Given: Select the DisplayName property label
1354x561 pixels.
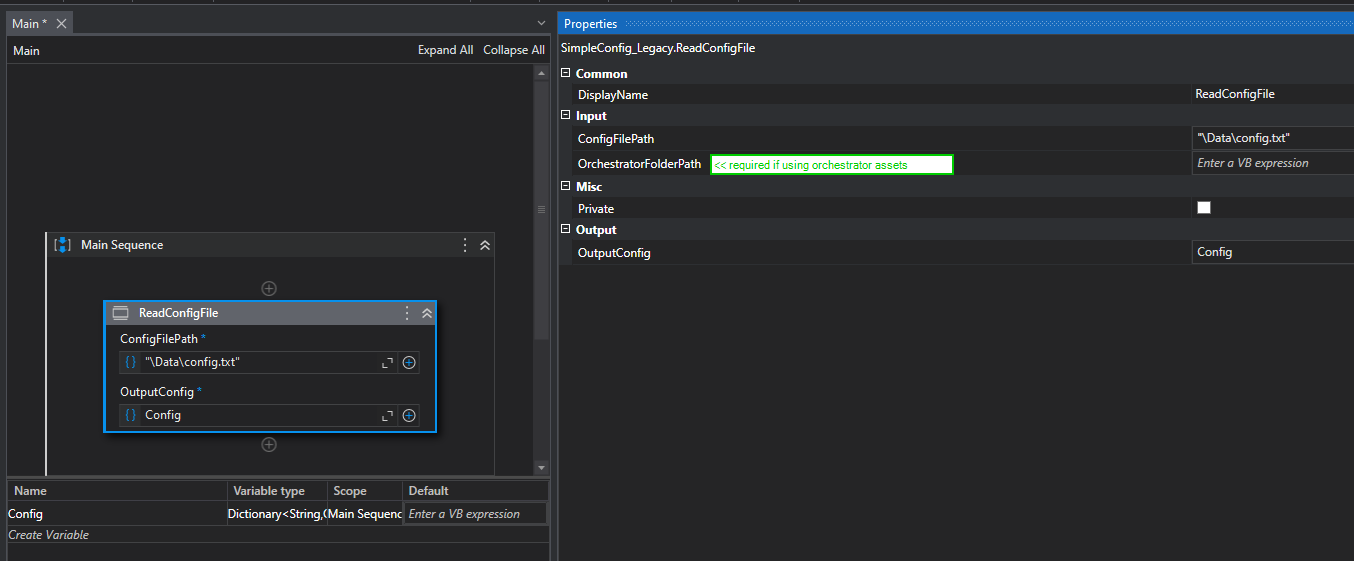Looking at the screenshot, I should coord(613,95).
